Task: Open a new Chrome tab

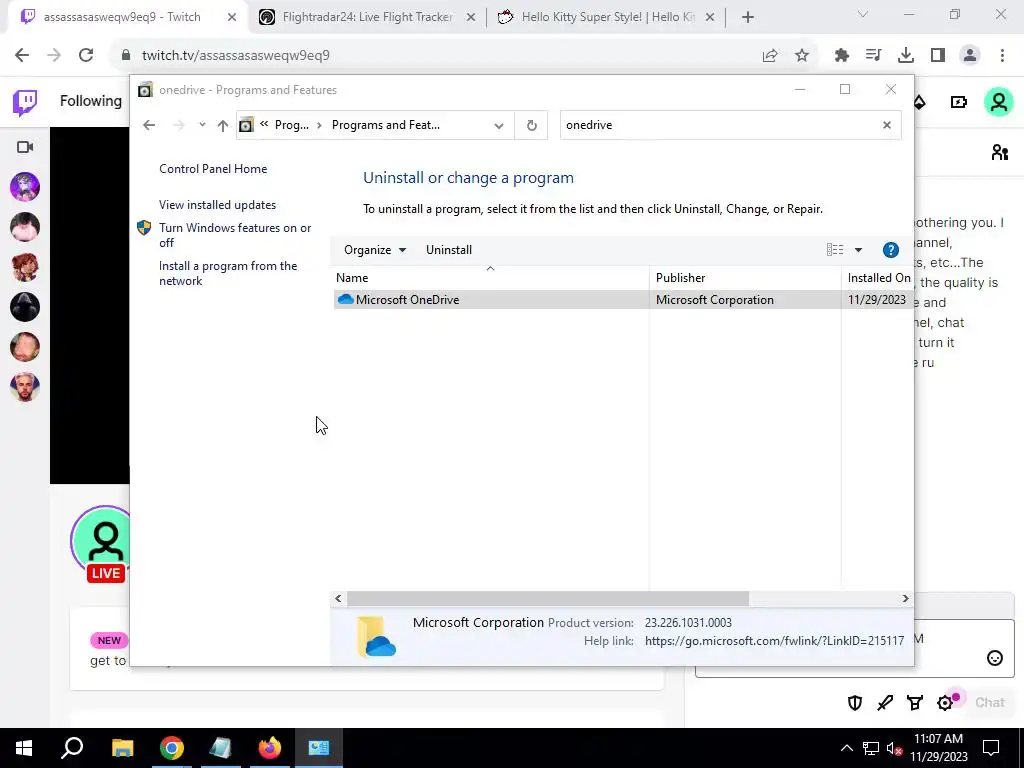Action: tap(748, 17)
